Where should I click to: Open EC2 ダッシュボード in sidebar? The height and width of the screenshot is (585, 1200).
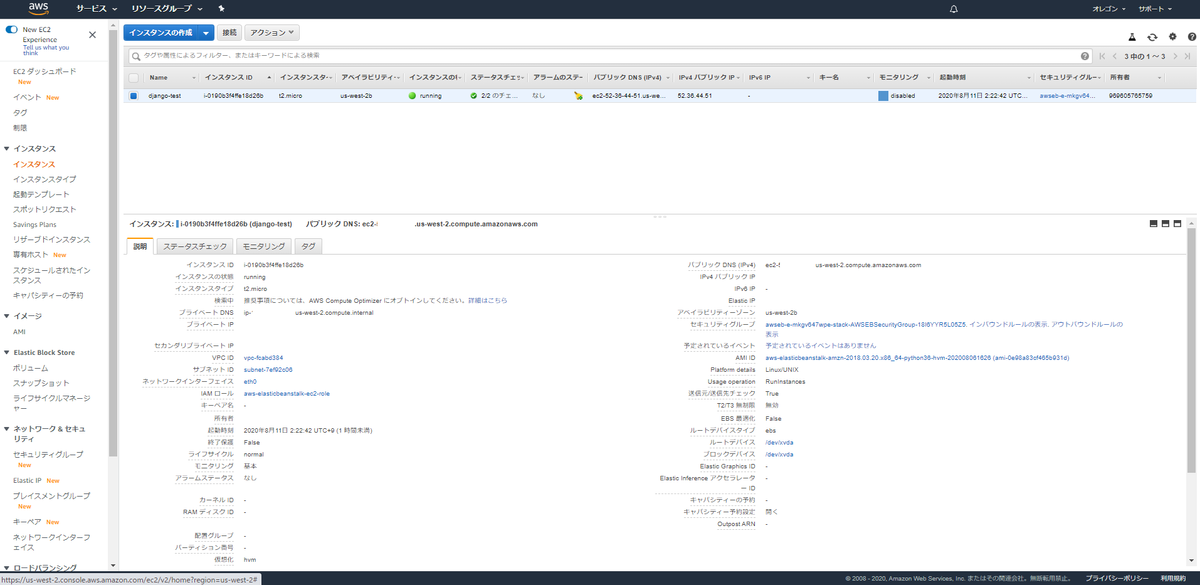click(45, 72)
